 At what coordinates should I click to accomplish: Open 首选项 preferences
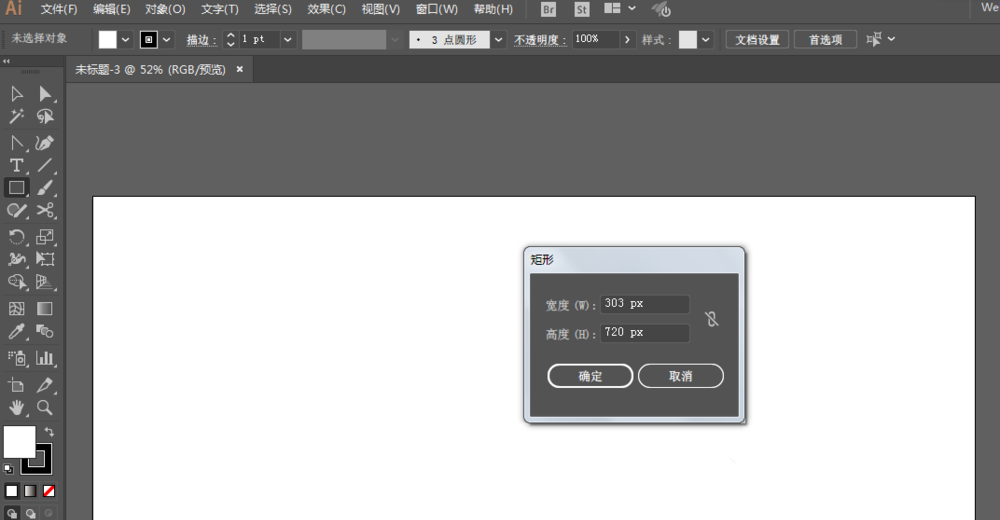pos(825,40)
